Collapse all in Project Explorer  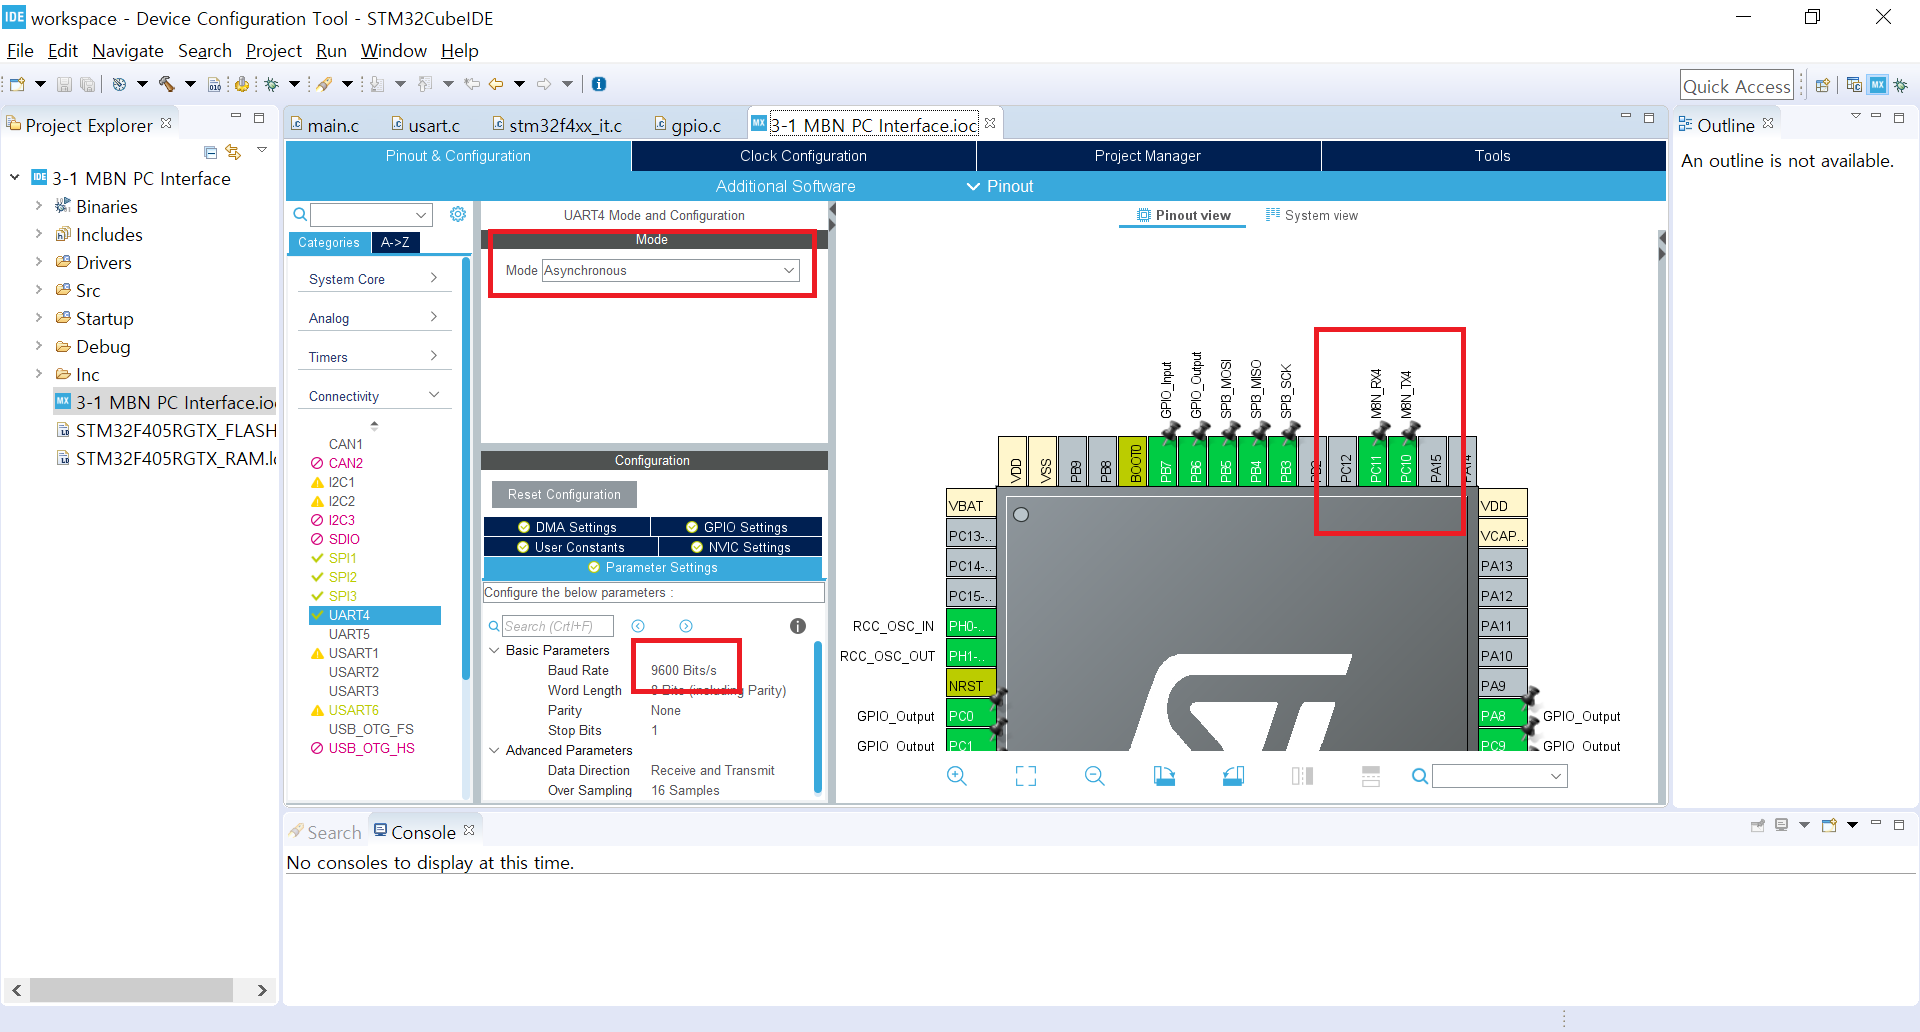click(x=210, y=152)
